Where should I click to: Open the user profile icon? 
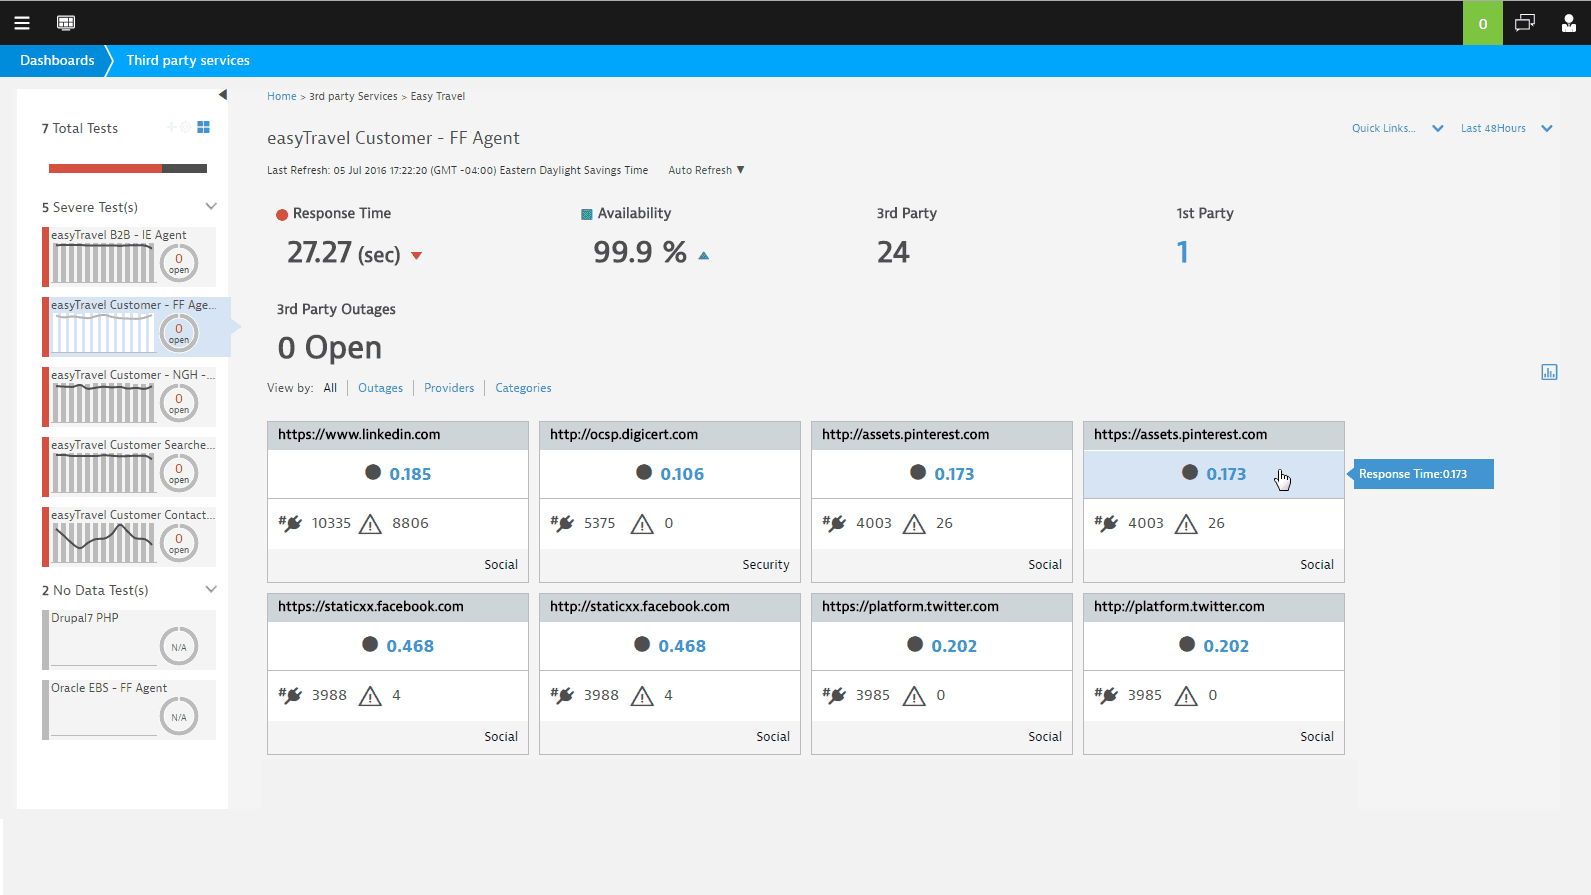pyautogui.click(x=1569, y=22)
